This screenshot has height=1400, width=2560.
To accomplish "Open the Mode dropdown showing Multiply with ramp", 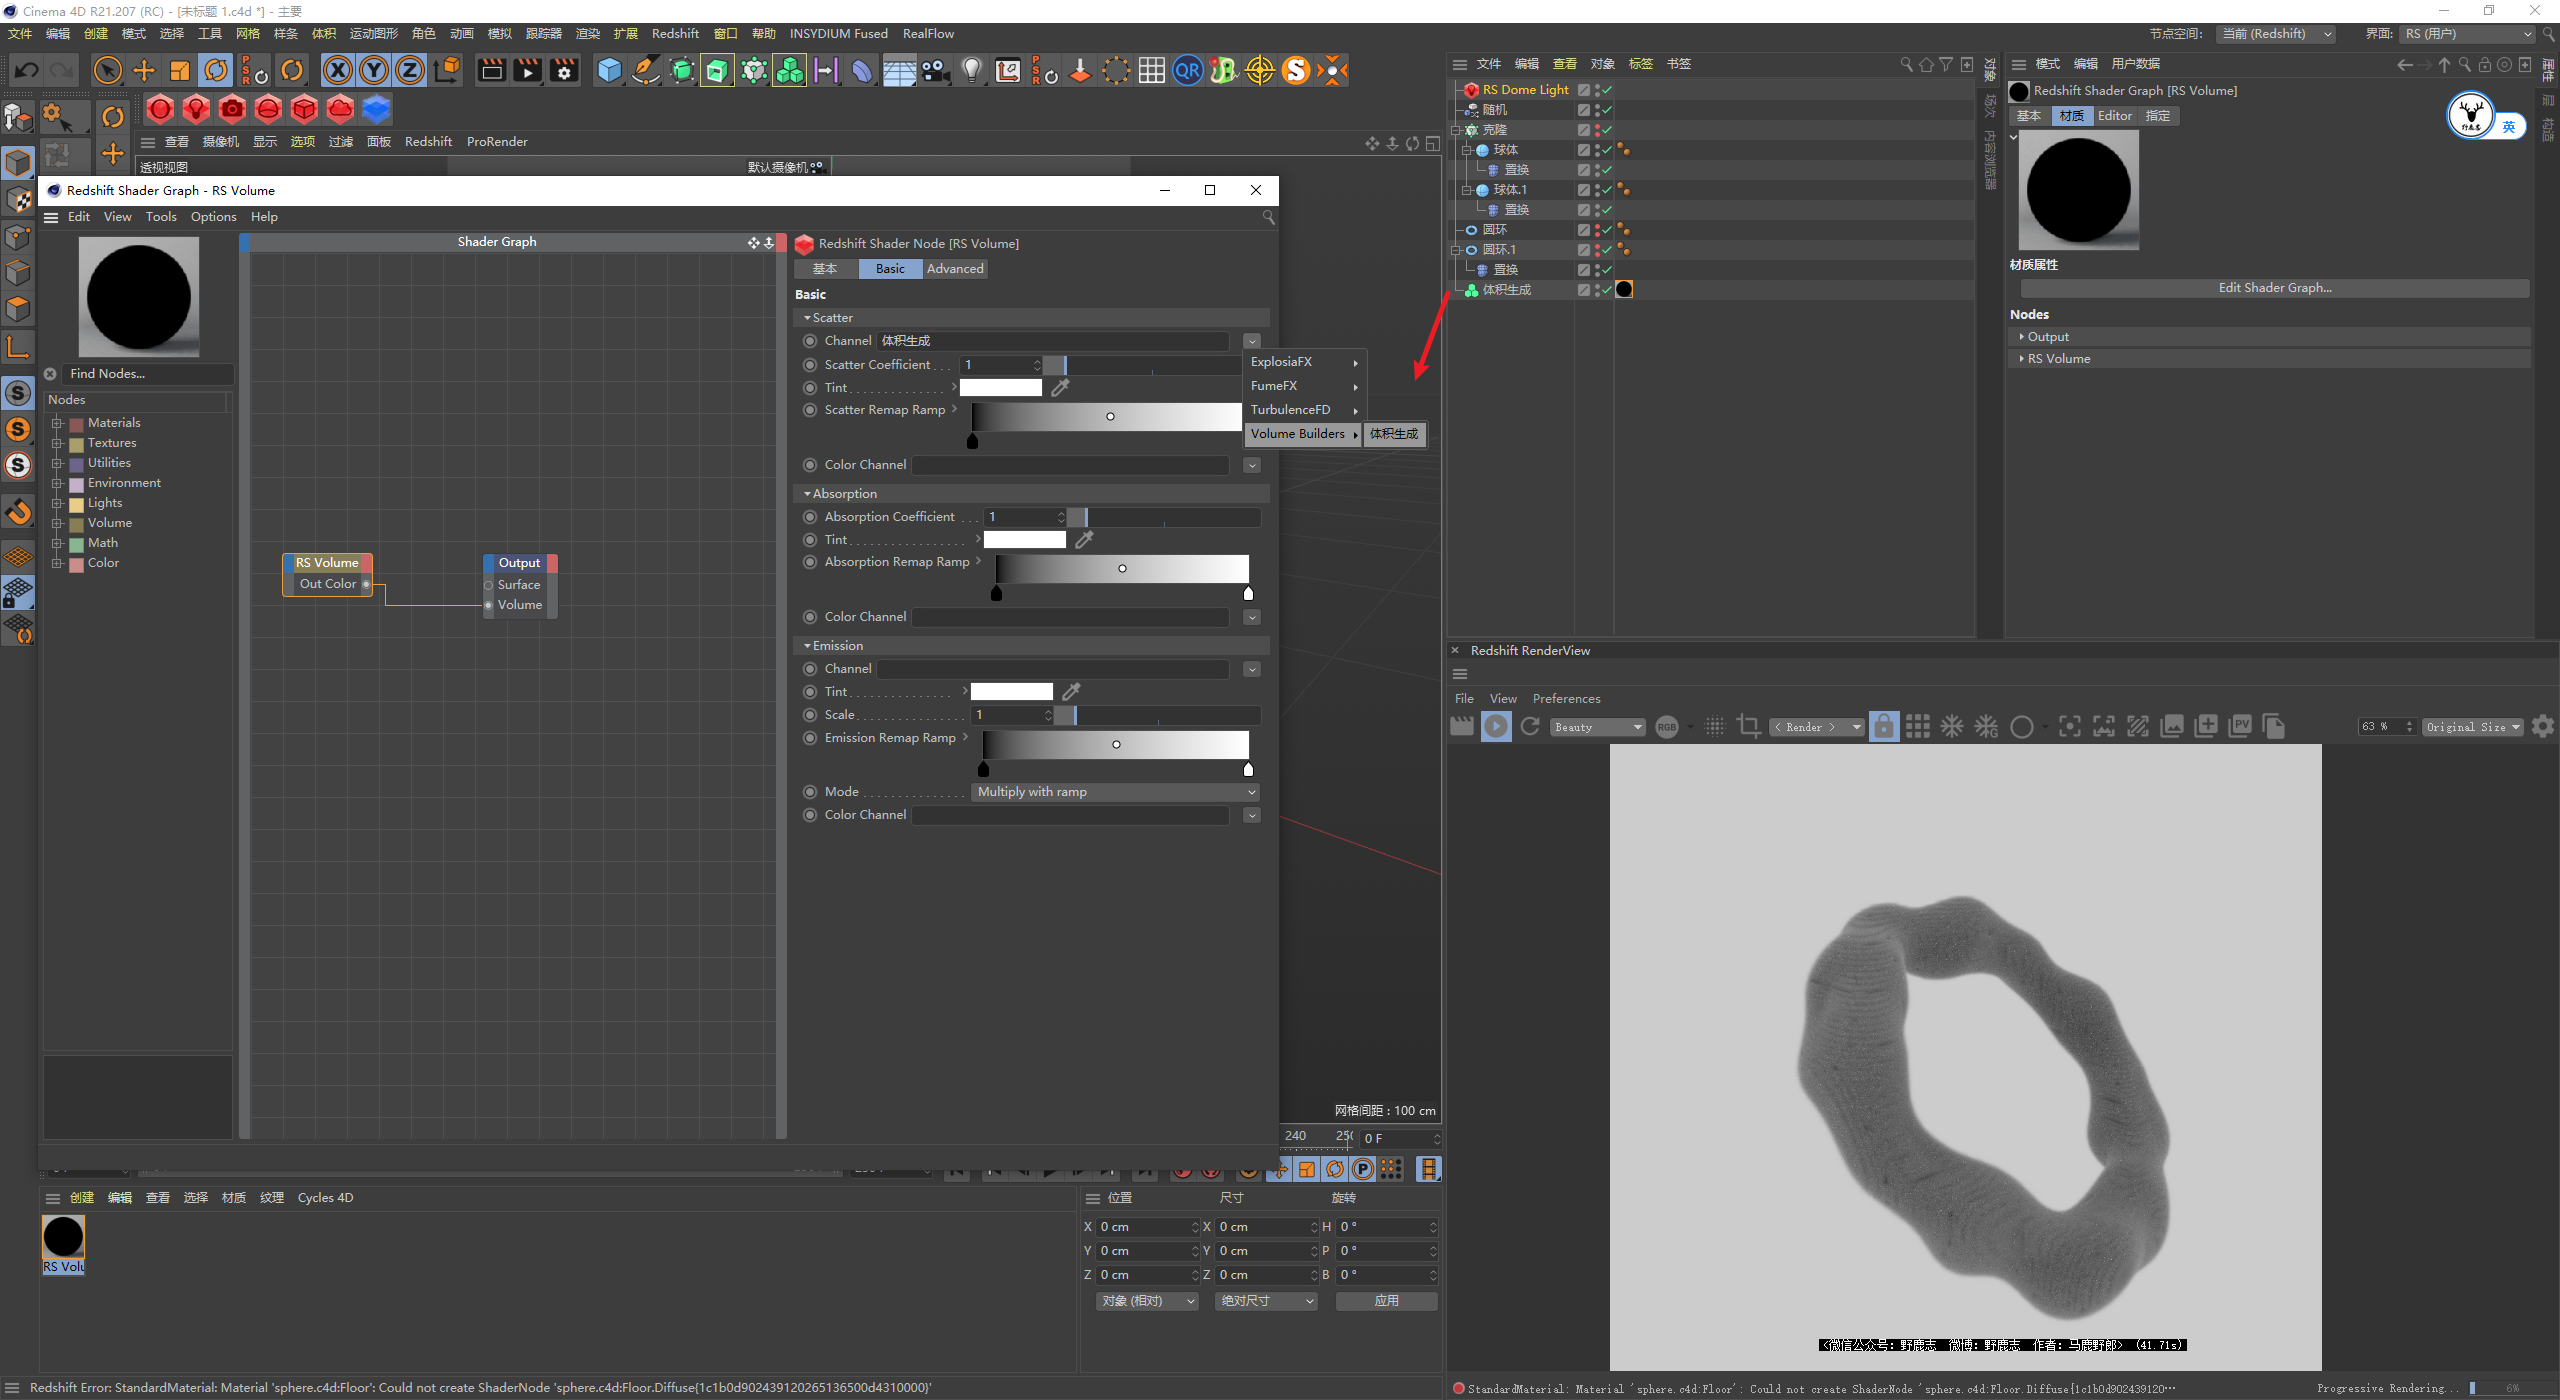I will tap(1115, 792).
